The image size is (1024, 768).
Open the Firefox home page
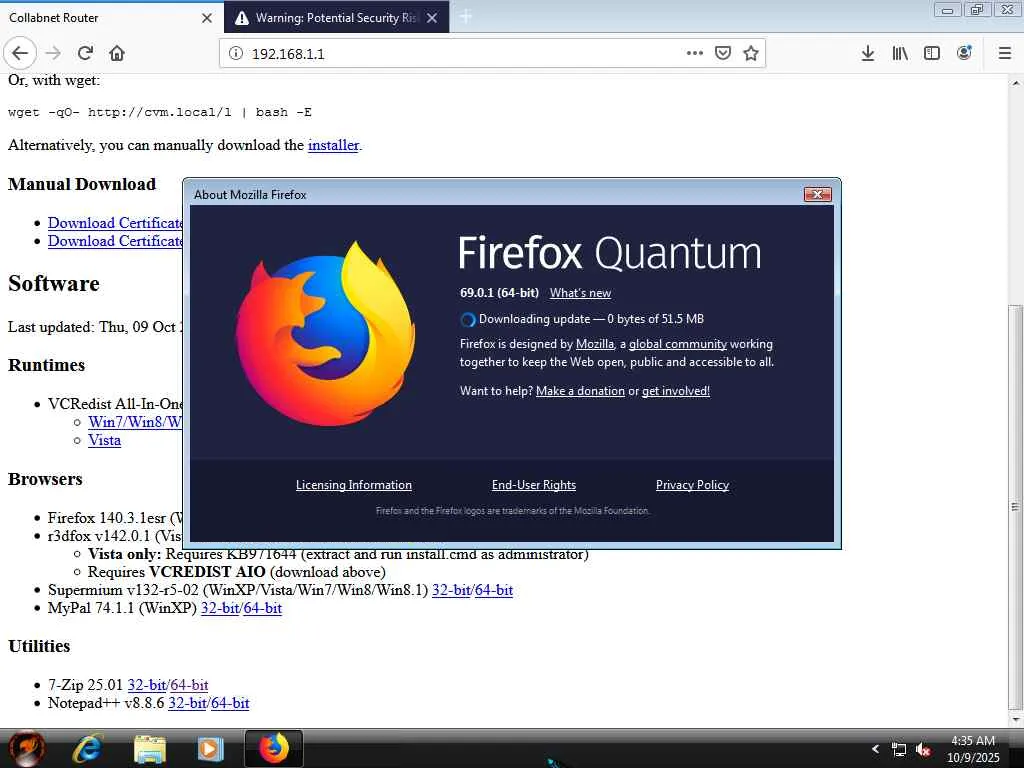[x=117, y=53]
